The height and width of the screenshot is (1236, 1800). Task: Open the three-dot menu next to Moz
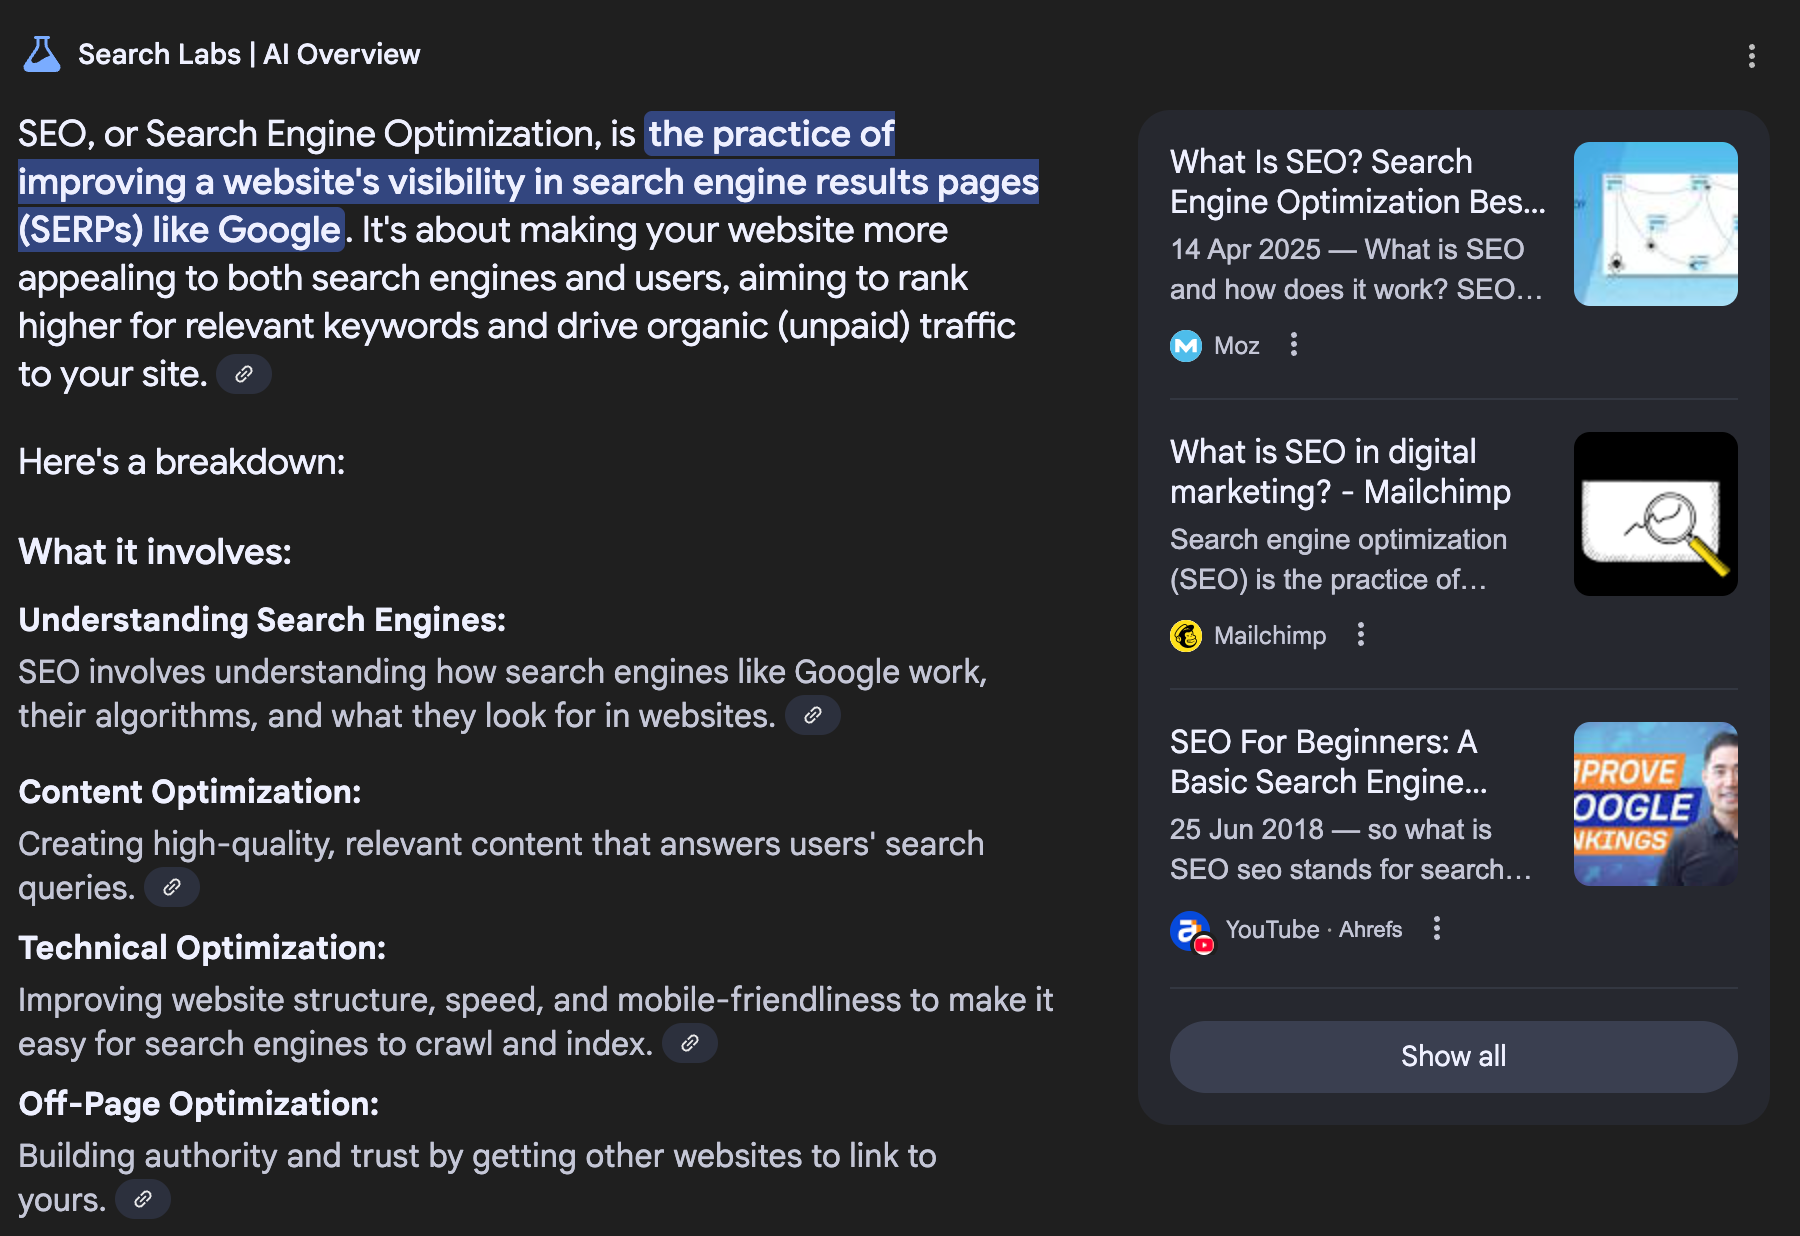1294,345
